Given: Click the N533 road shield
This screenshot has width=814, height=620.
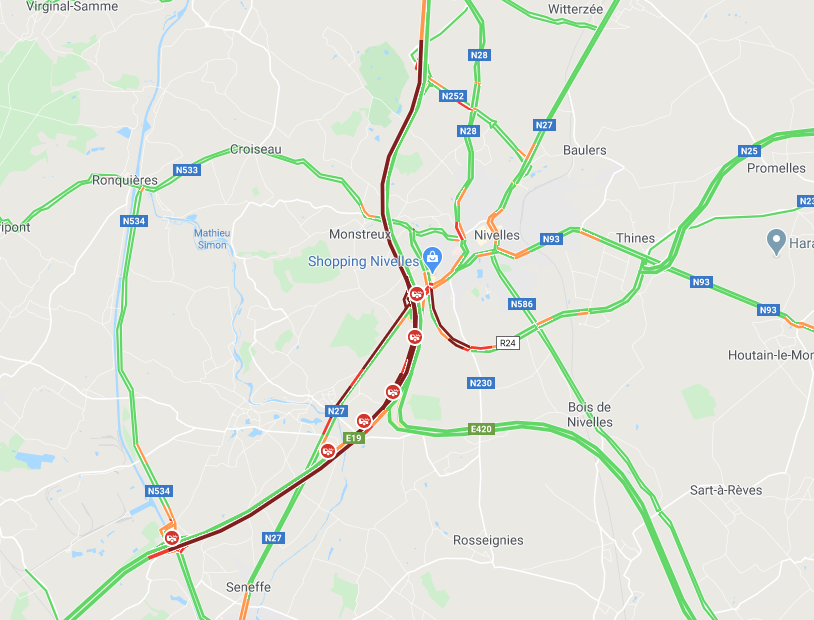Looking at the screenshot, I should [186, 170].
